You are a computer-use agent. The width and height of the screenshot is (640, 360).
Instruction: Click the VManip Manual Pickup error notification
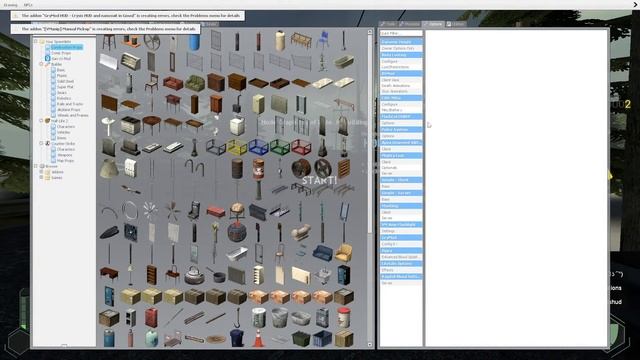(105, 29)
